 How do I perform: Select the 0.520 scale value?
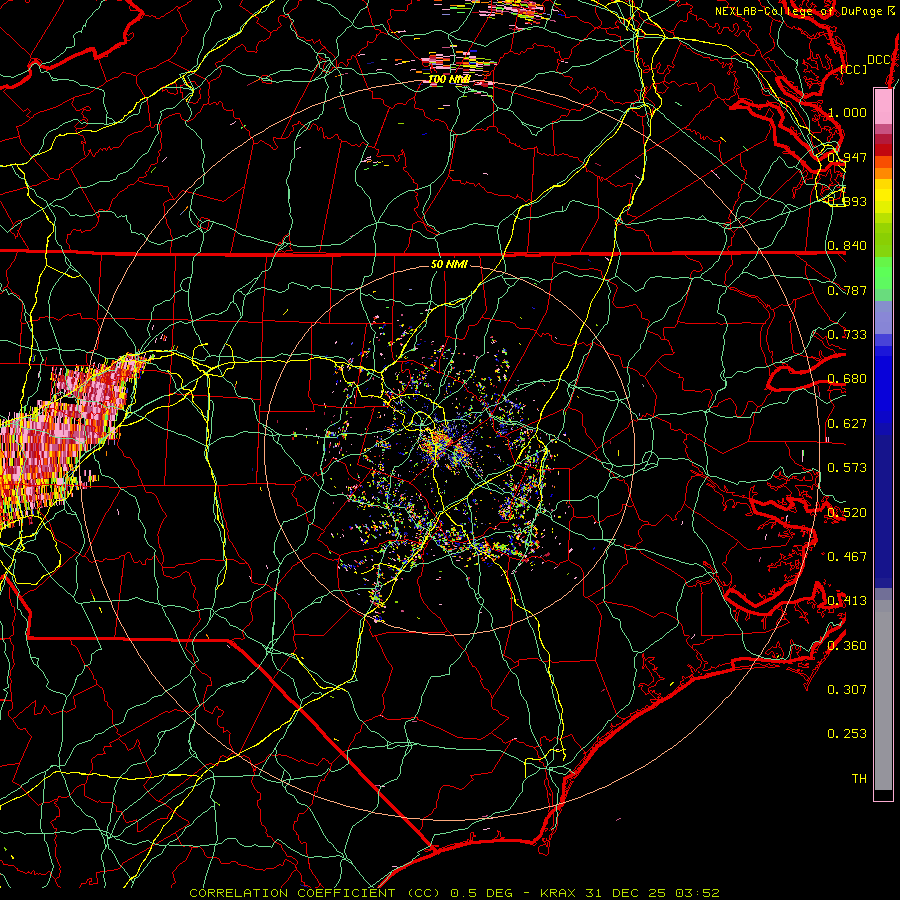click(x=847, y=512)
